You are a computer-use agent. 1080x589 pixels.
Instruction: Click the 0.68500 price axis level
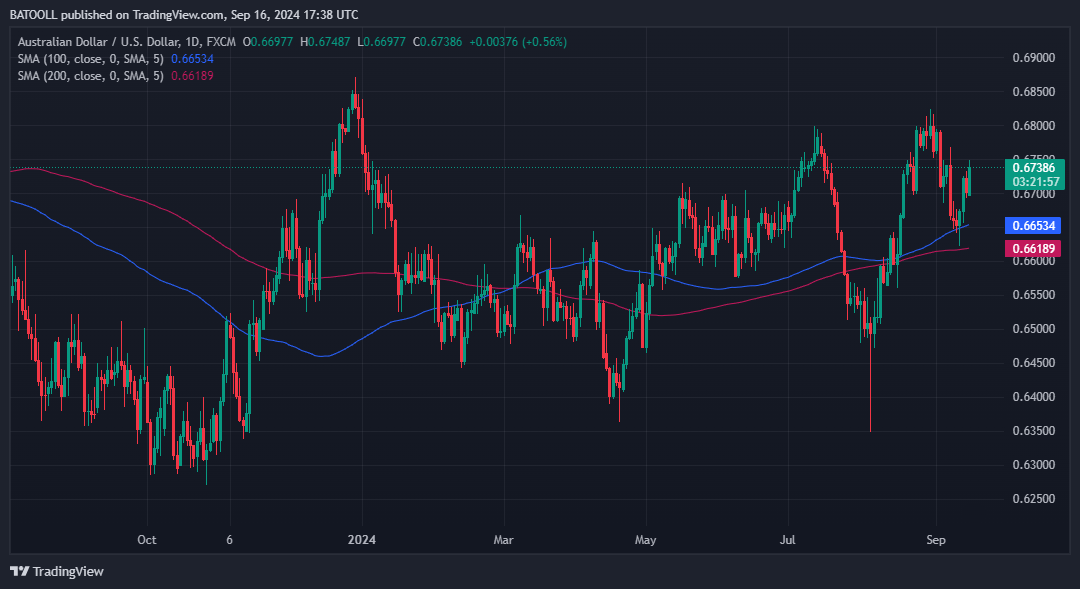1033,92
